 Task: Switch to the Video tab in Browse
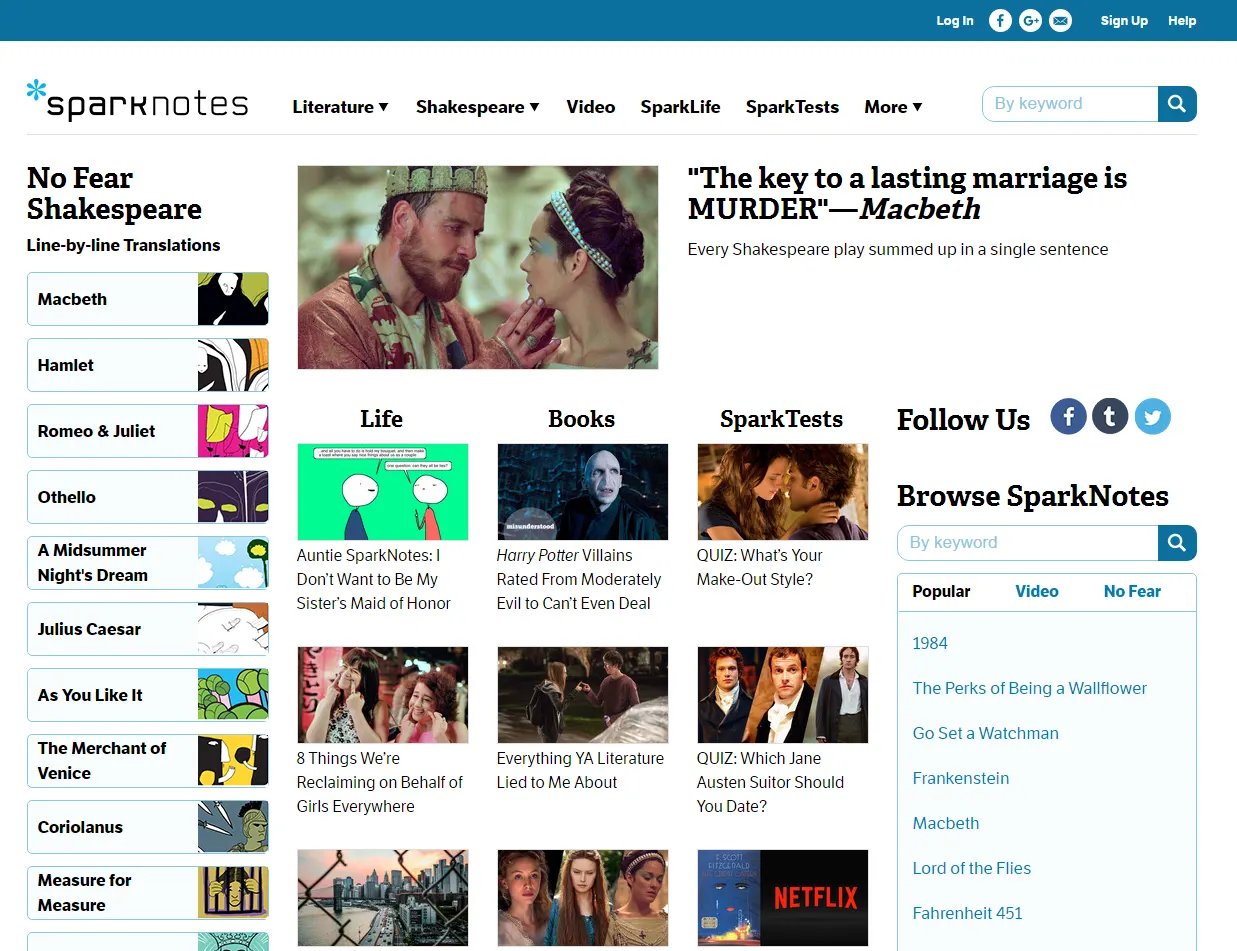(x=1036, y=591)
